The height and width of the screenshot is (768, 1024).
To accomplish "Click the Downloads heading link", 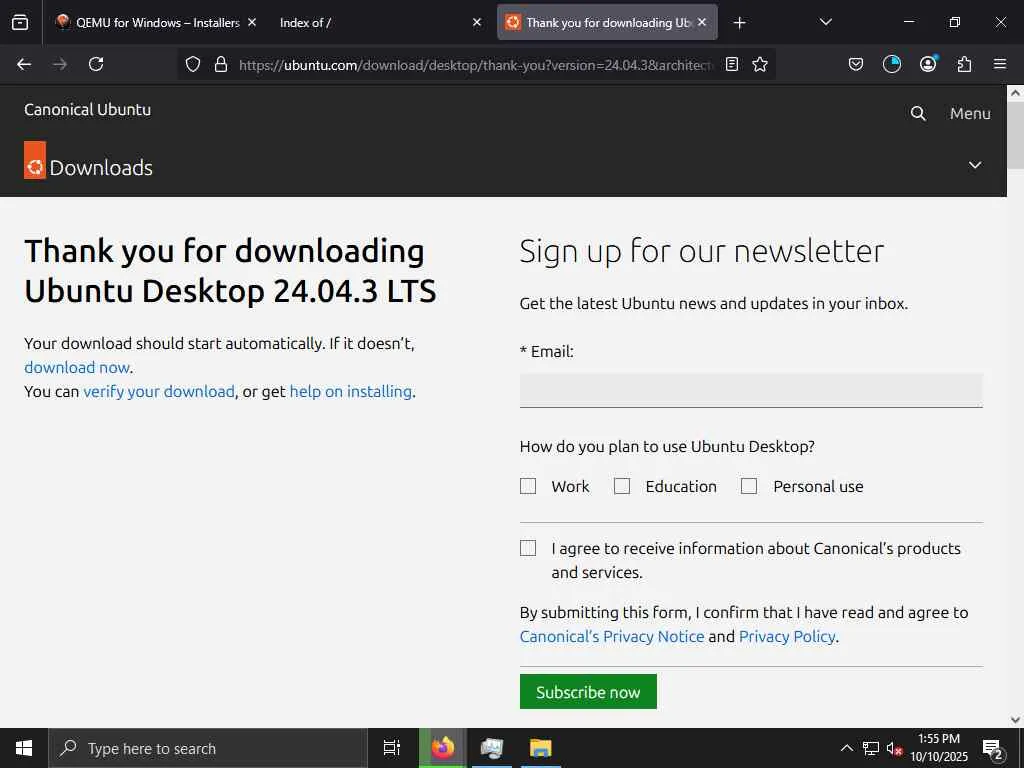I will coord(101,168).
